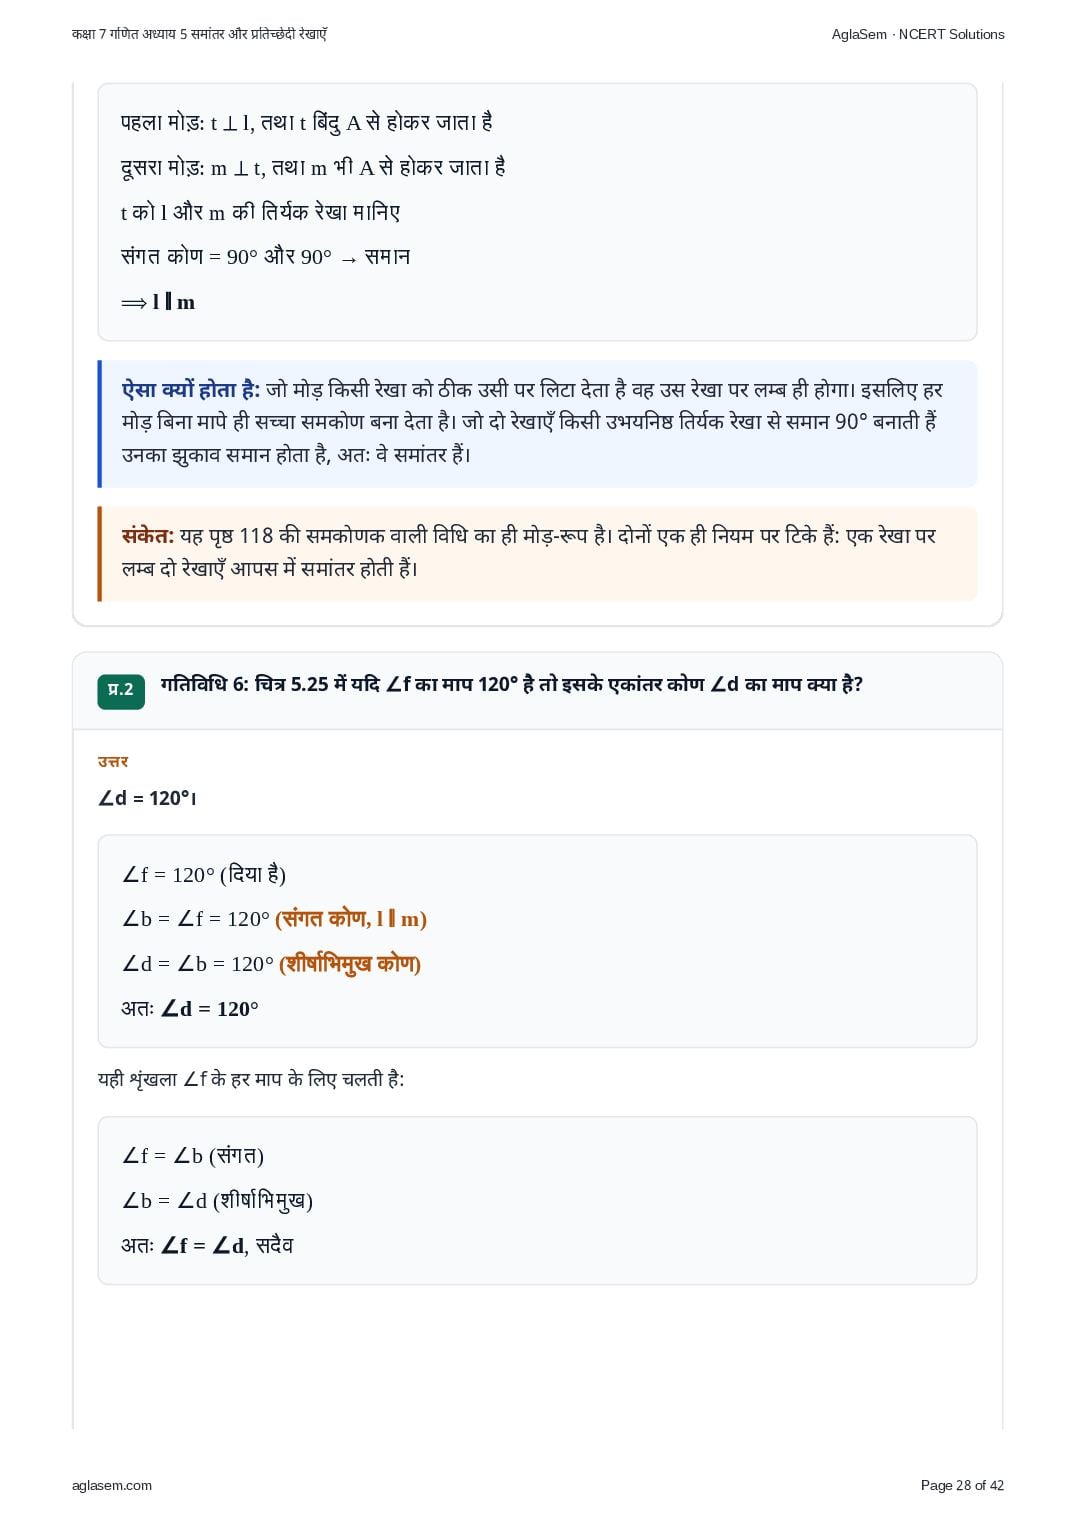
Task: Click the संगत कोण, l ∥ m orange note
Action: [x=351, y=919]
